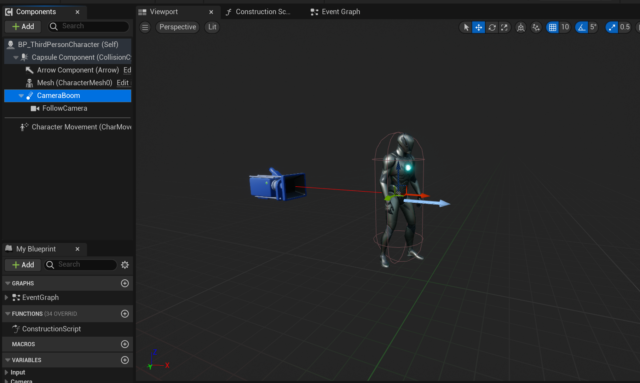
Task: Choose the Scale transform tool
Action: [x=504, y=27]
